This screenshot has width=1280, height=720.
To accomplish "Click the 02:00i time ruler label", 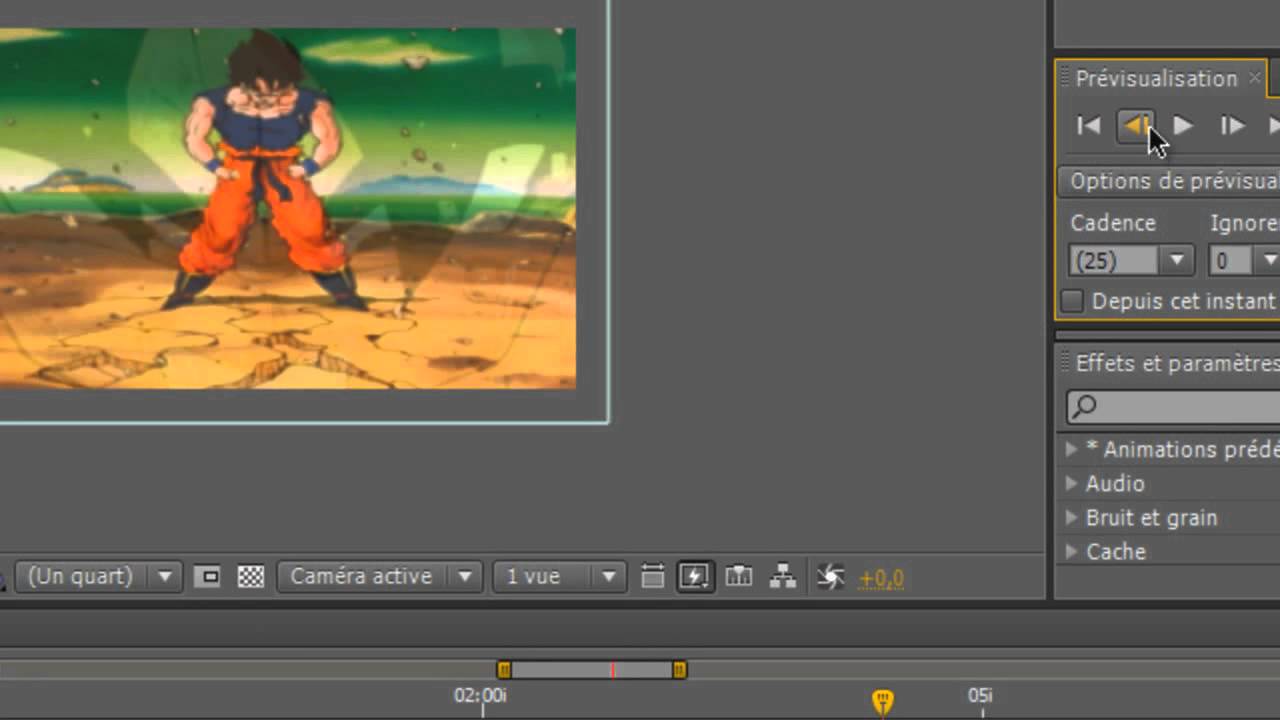I will [480, 696].
